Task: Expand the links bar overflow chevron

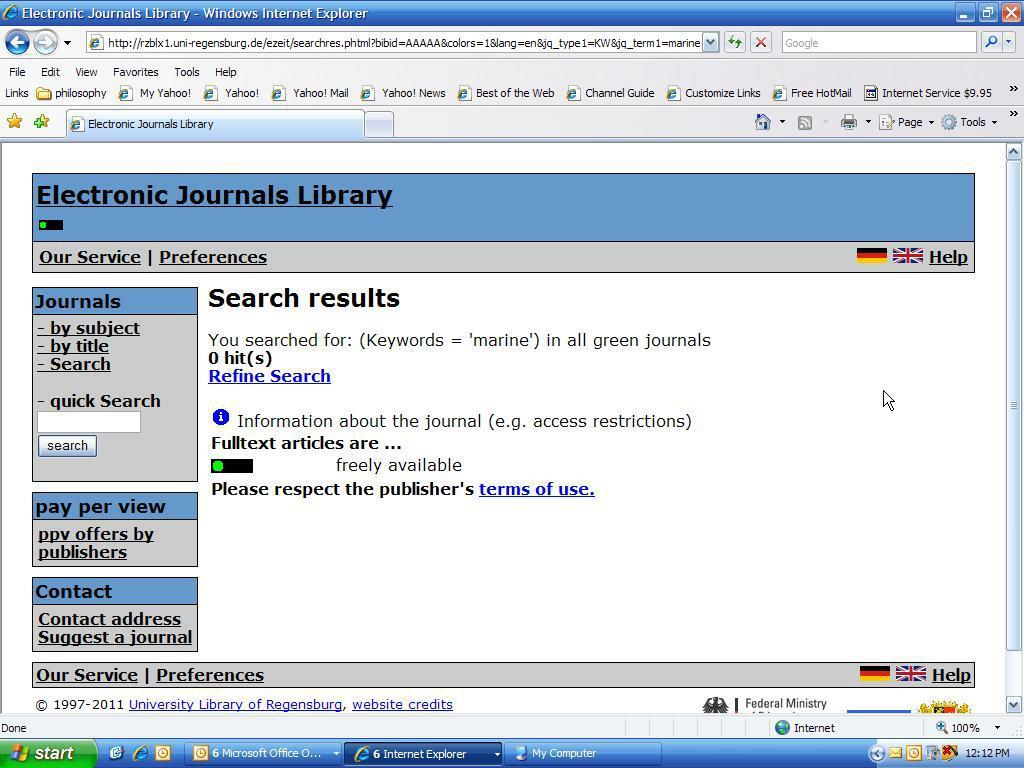Action: pyautogui.click(x=1013, y=89)
